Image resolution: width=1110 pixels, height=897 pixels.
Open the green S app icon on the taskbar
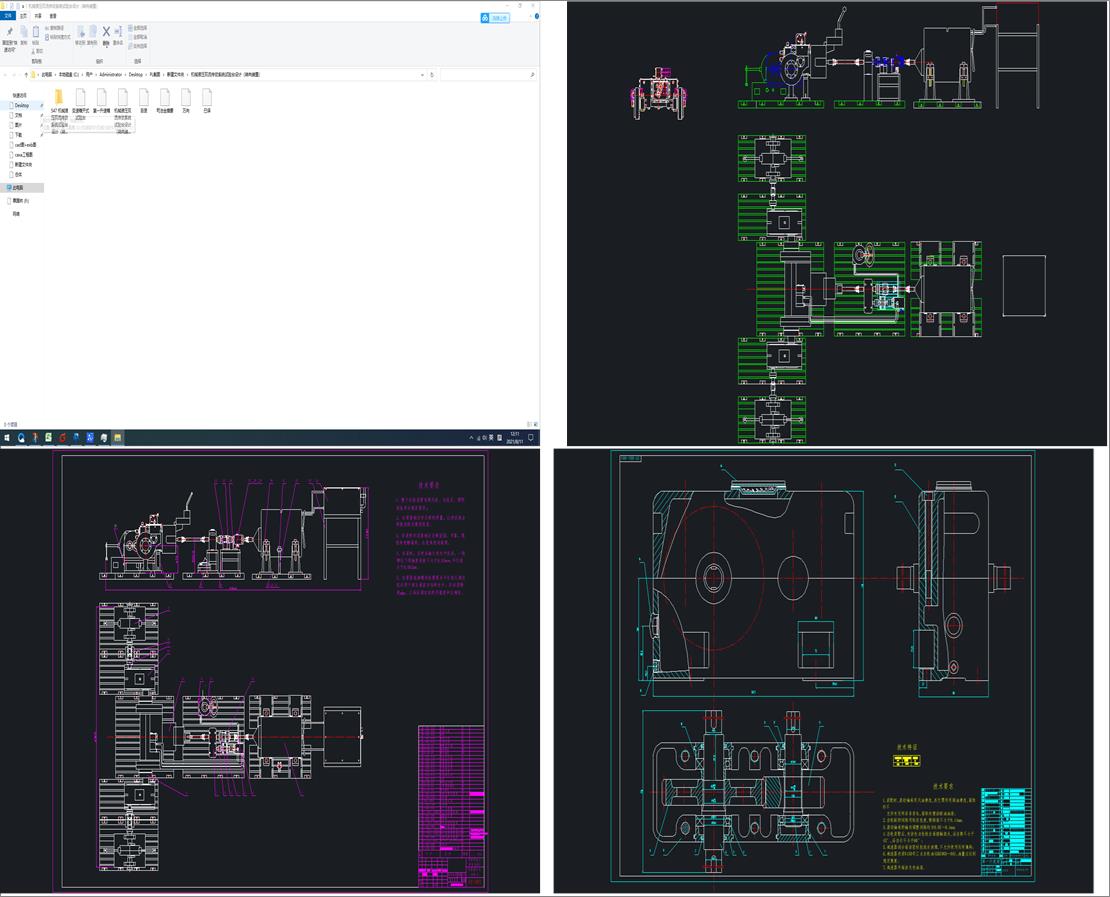point(48,438)
